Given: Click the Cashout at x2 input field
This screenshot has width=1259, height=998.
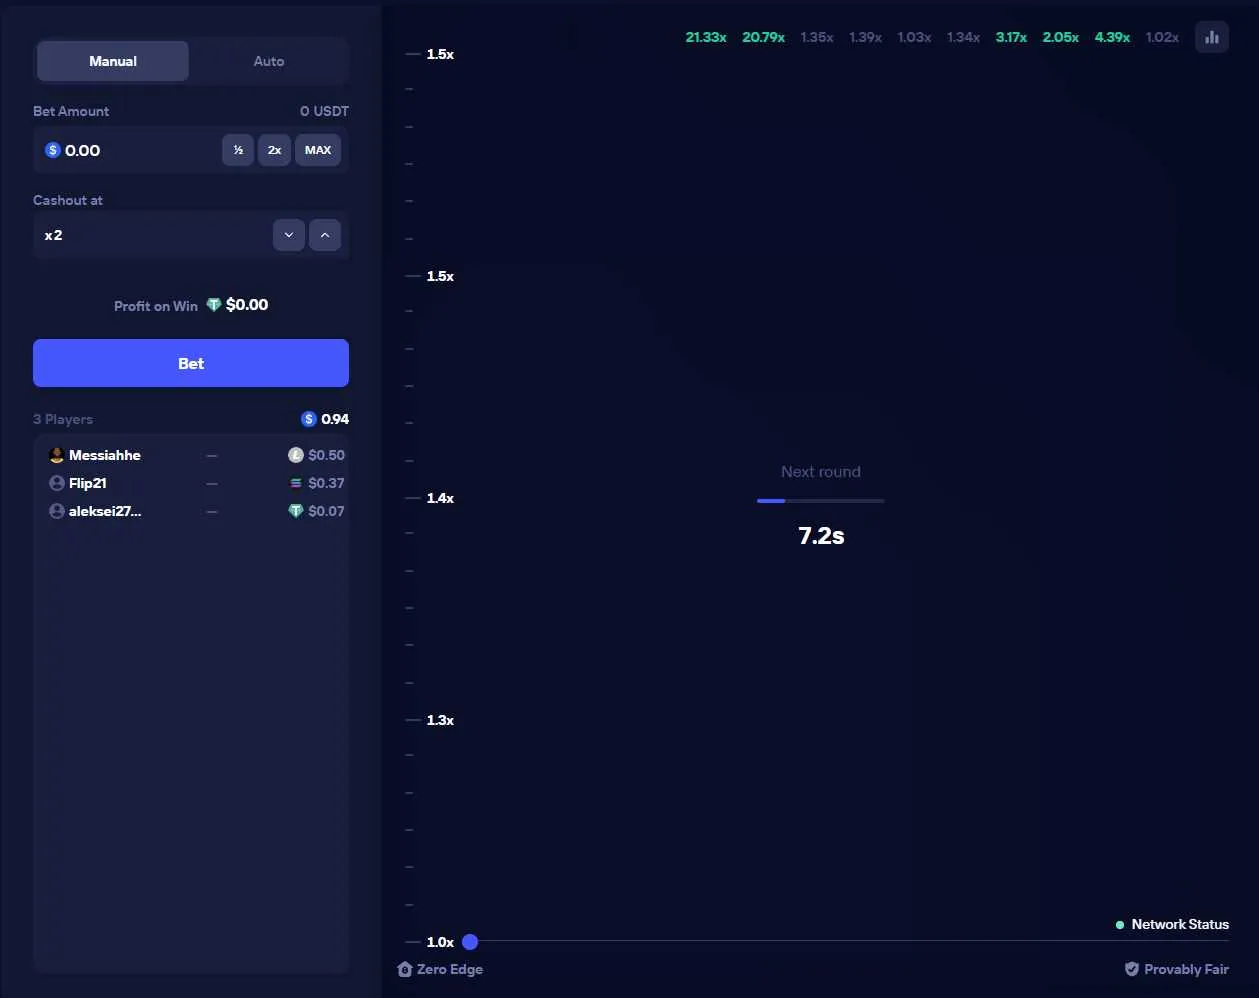Looking at the screenshot, I should 191,235.
